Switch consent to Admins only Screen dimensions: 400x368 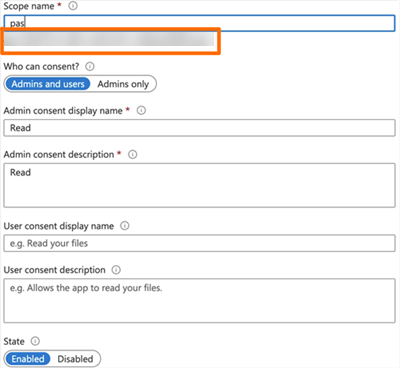[123, 84]
